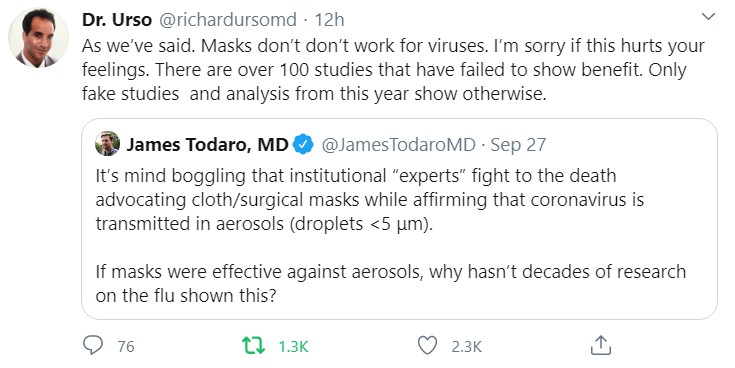The image size is (735, 368).
Task: Select Dr. Urso's tweet text about masks
Action: click(393, 70)
